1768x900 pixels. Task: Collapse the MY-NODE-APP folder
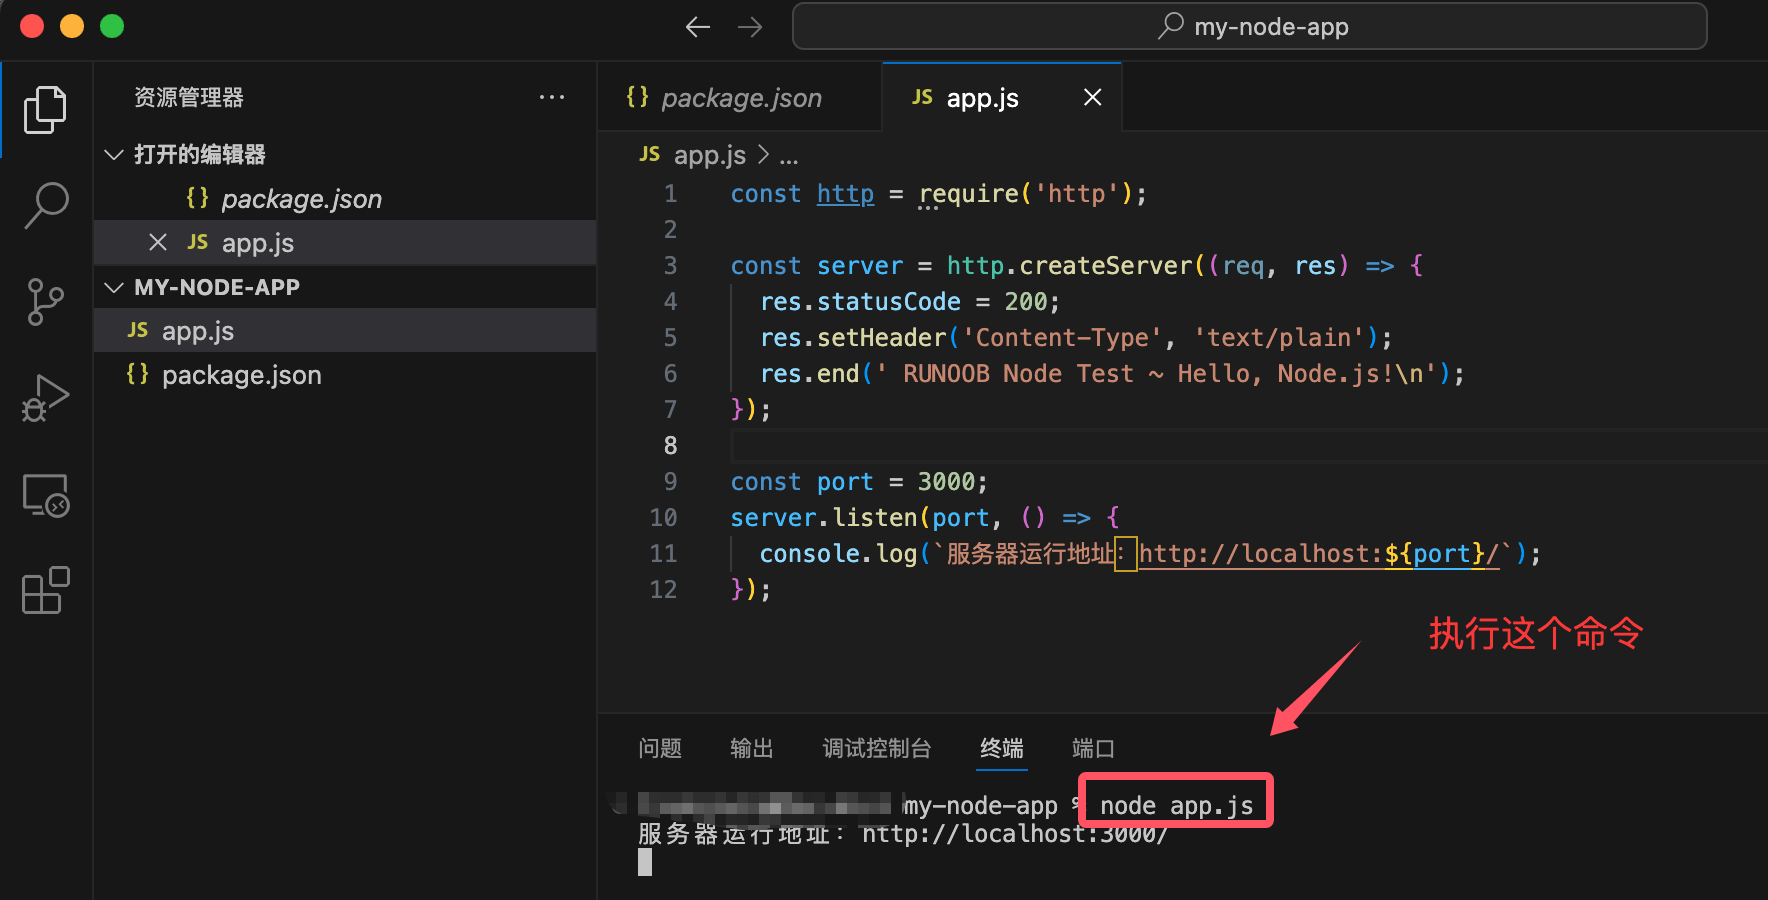[113, 287]
